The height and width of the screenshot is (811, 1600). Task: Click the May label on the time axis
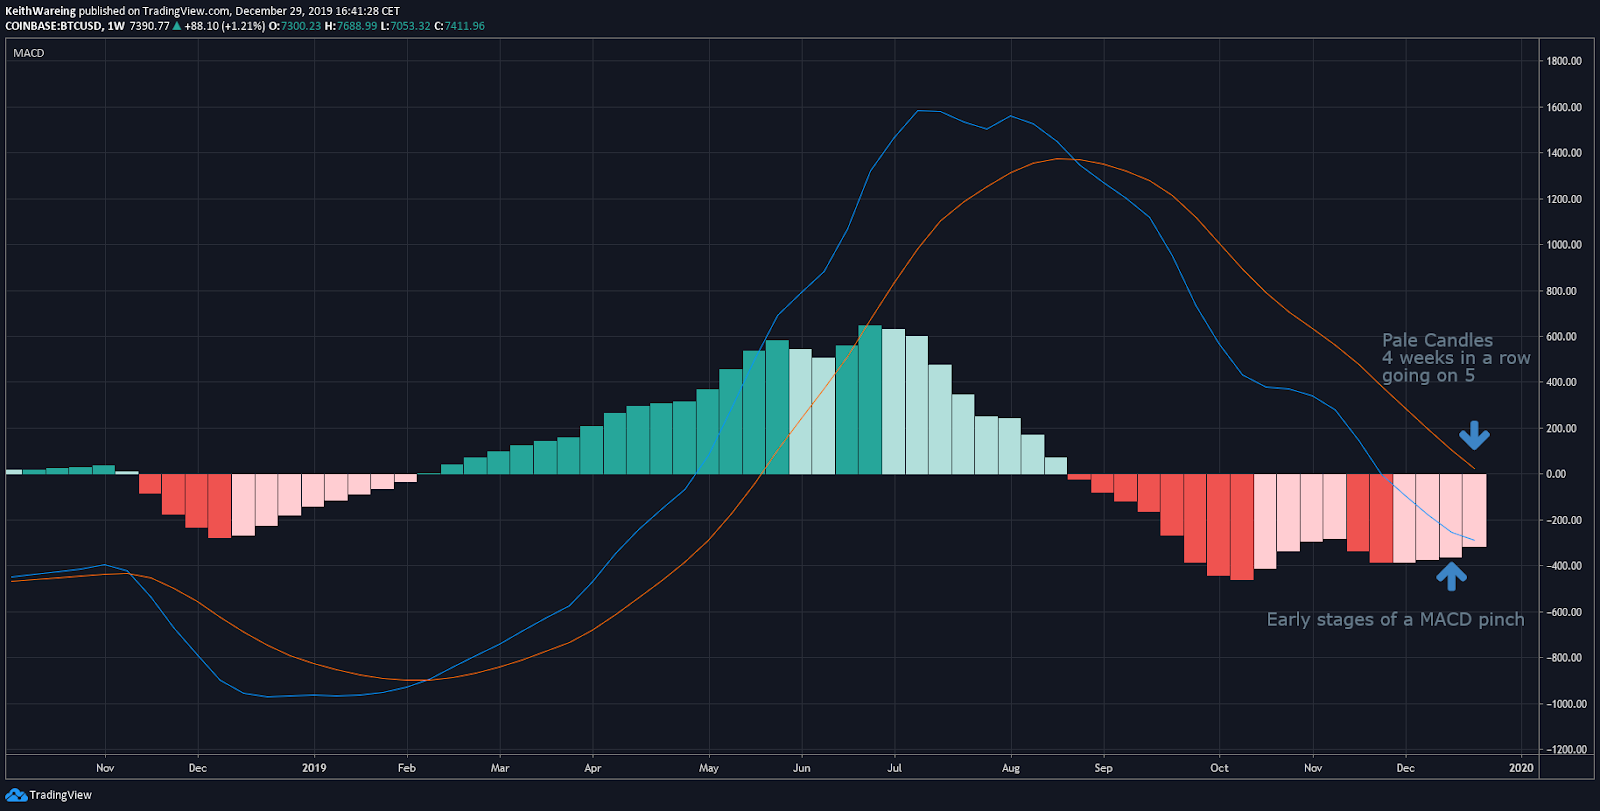[x=709, y=768]
